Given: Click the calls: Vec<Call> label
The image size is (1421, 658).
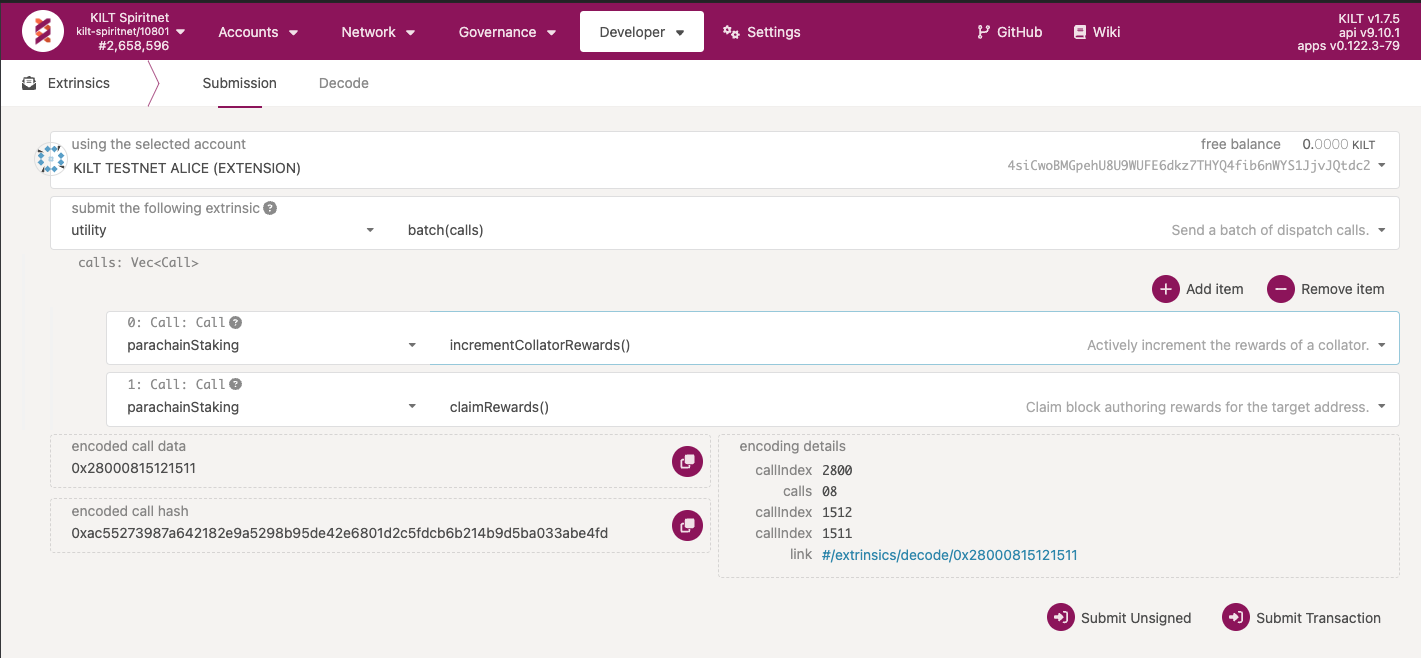Looking at the screenshot, I should click(x=138, y=263).
